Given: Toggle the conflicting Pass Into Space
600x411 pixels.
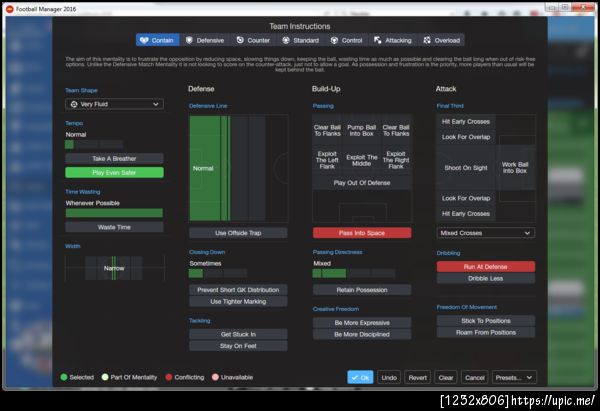Looking at the screenshot, I should coord(362,233).
